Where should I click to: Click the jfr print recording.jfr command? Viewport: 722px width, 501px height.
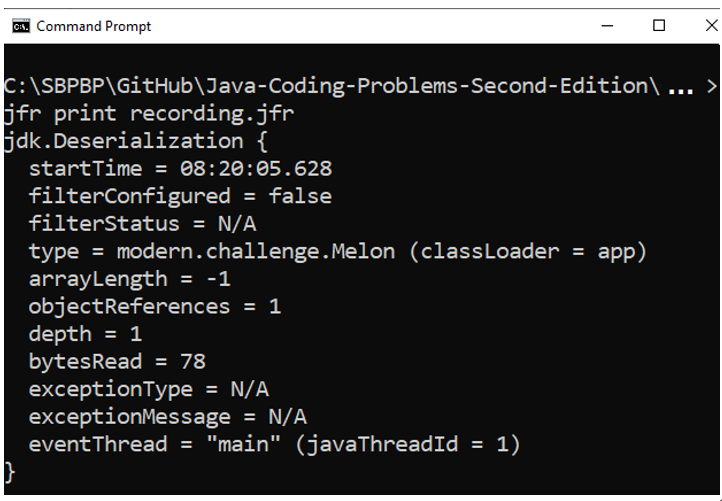click(x=149, y=114)
